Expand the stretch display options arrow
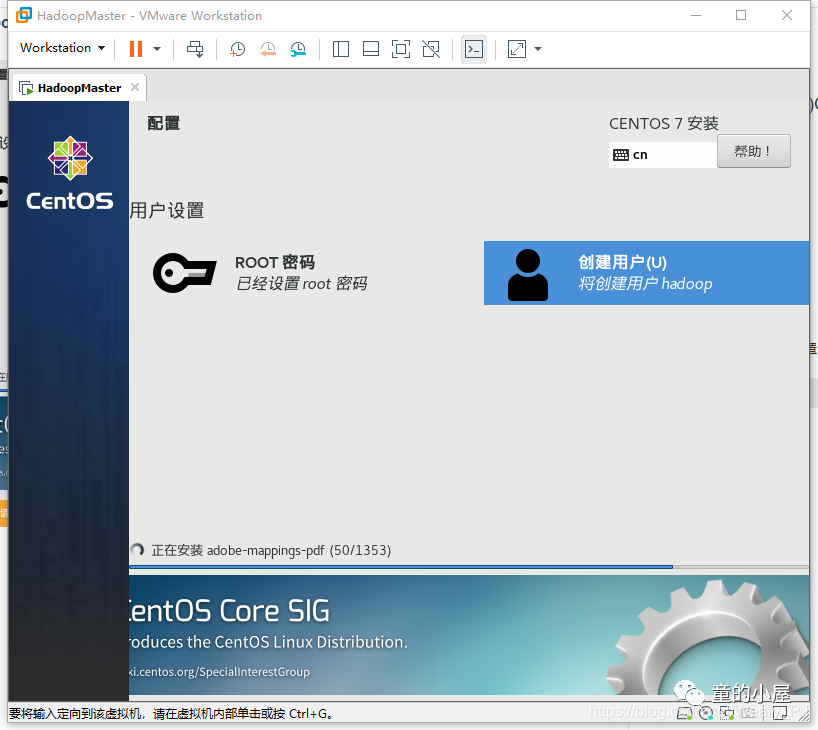The width and height of the screenshot is (818, 730). (538, 49)
